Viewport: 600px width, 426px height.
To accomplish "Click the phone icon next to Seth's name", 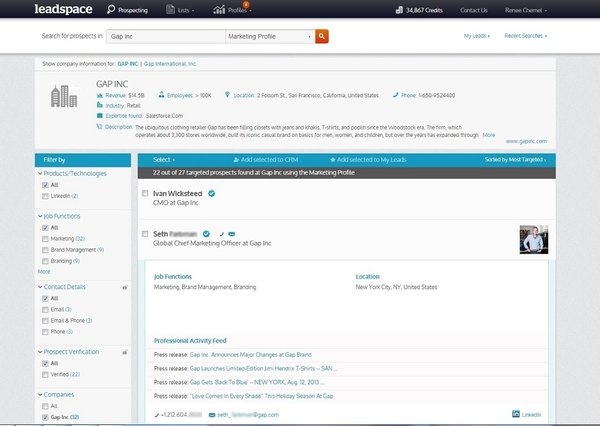I will pos(222,234).
